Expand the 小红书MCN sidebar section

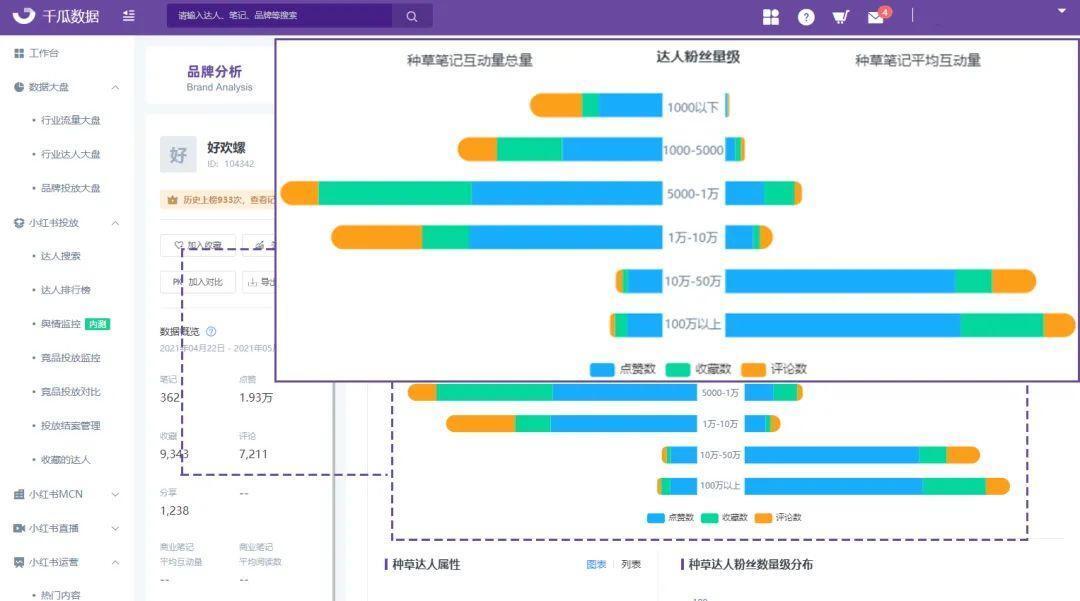pyautogui.click(x=115, y=494)
